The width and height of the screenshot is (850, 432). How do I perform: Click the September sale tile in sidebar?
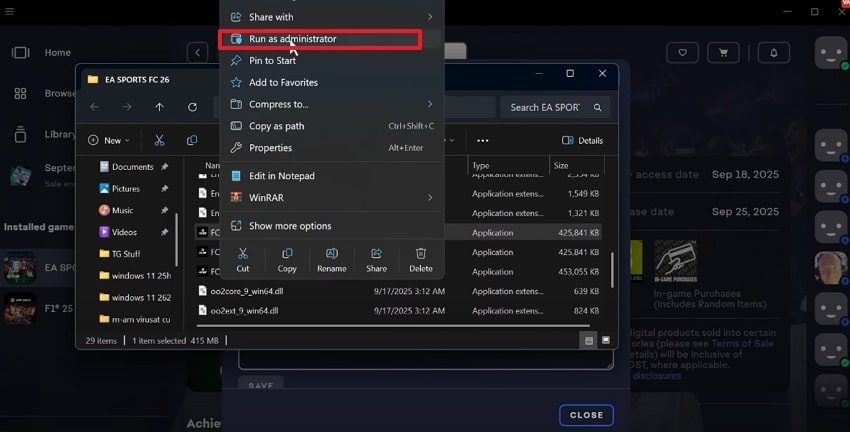pyautogui.click(x=38, y=175)
